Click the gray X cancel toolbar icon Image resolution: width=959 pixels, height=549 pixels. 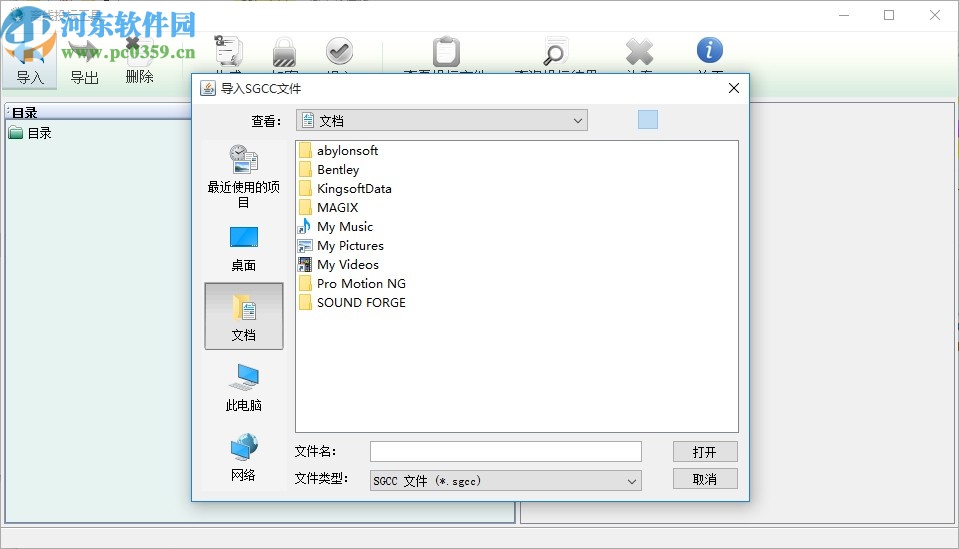pos(640,52)
